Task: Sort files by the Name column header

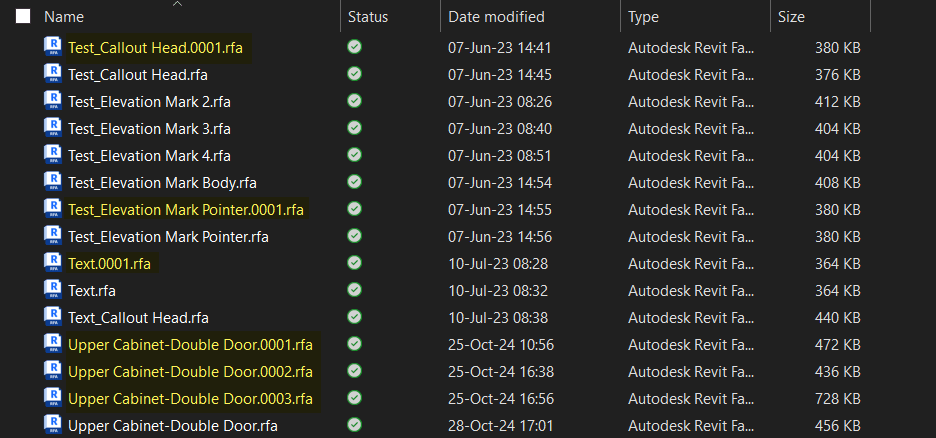Action: 64,17
